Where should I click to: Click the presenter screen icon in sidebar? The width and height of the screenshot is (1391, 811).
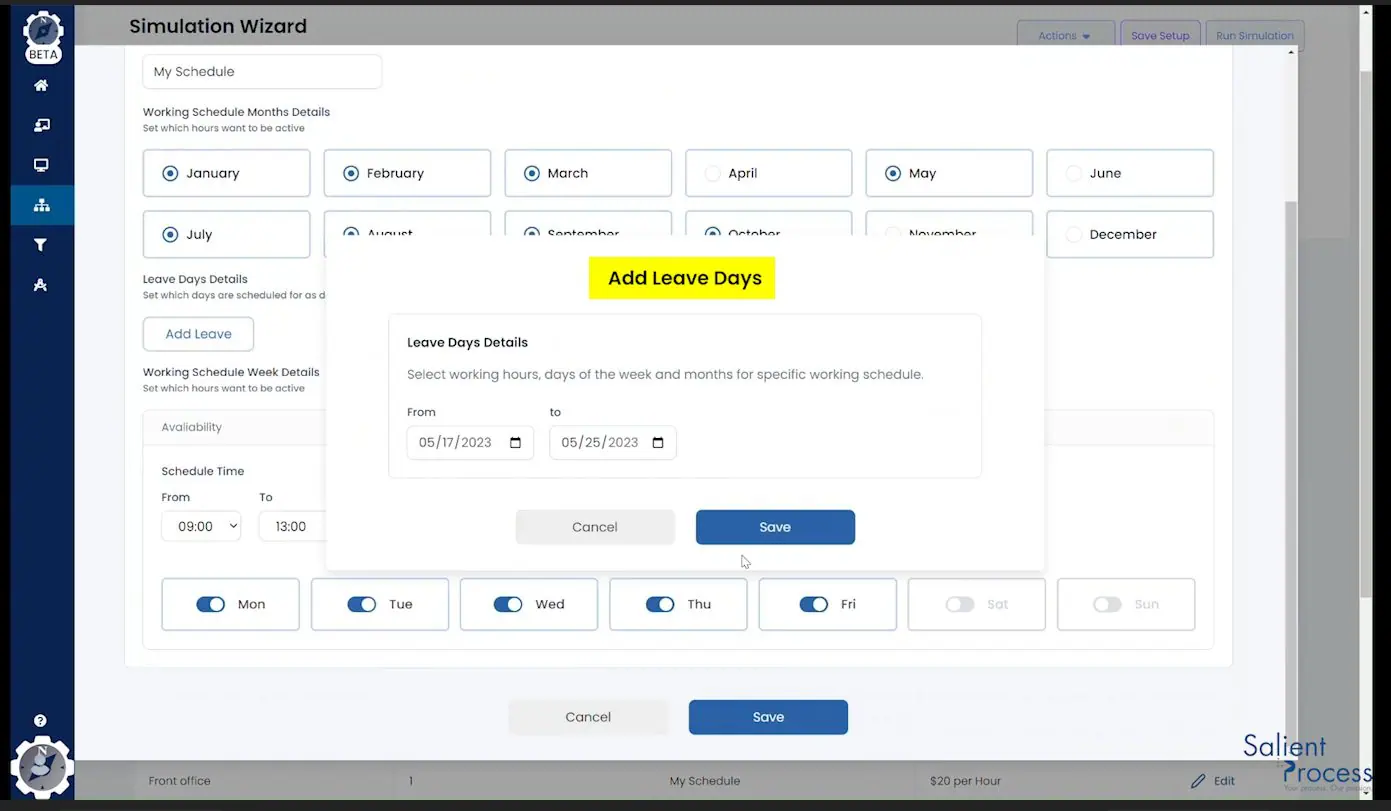coord(41,125)
